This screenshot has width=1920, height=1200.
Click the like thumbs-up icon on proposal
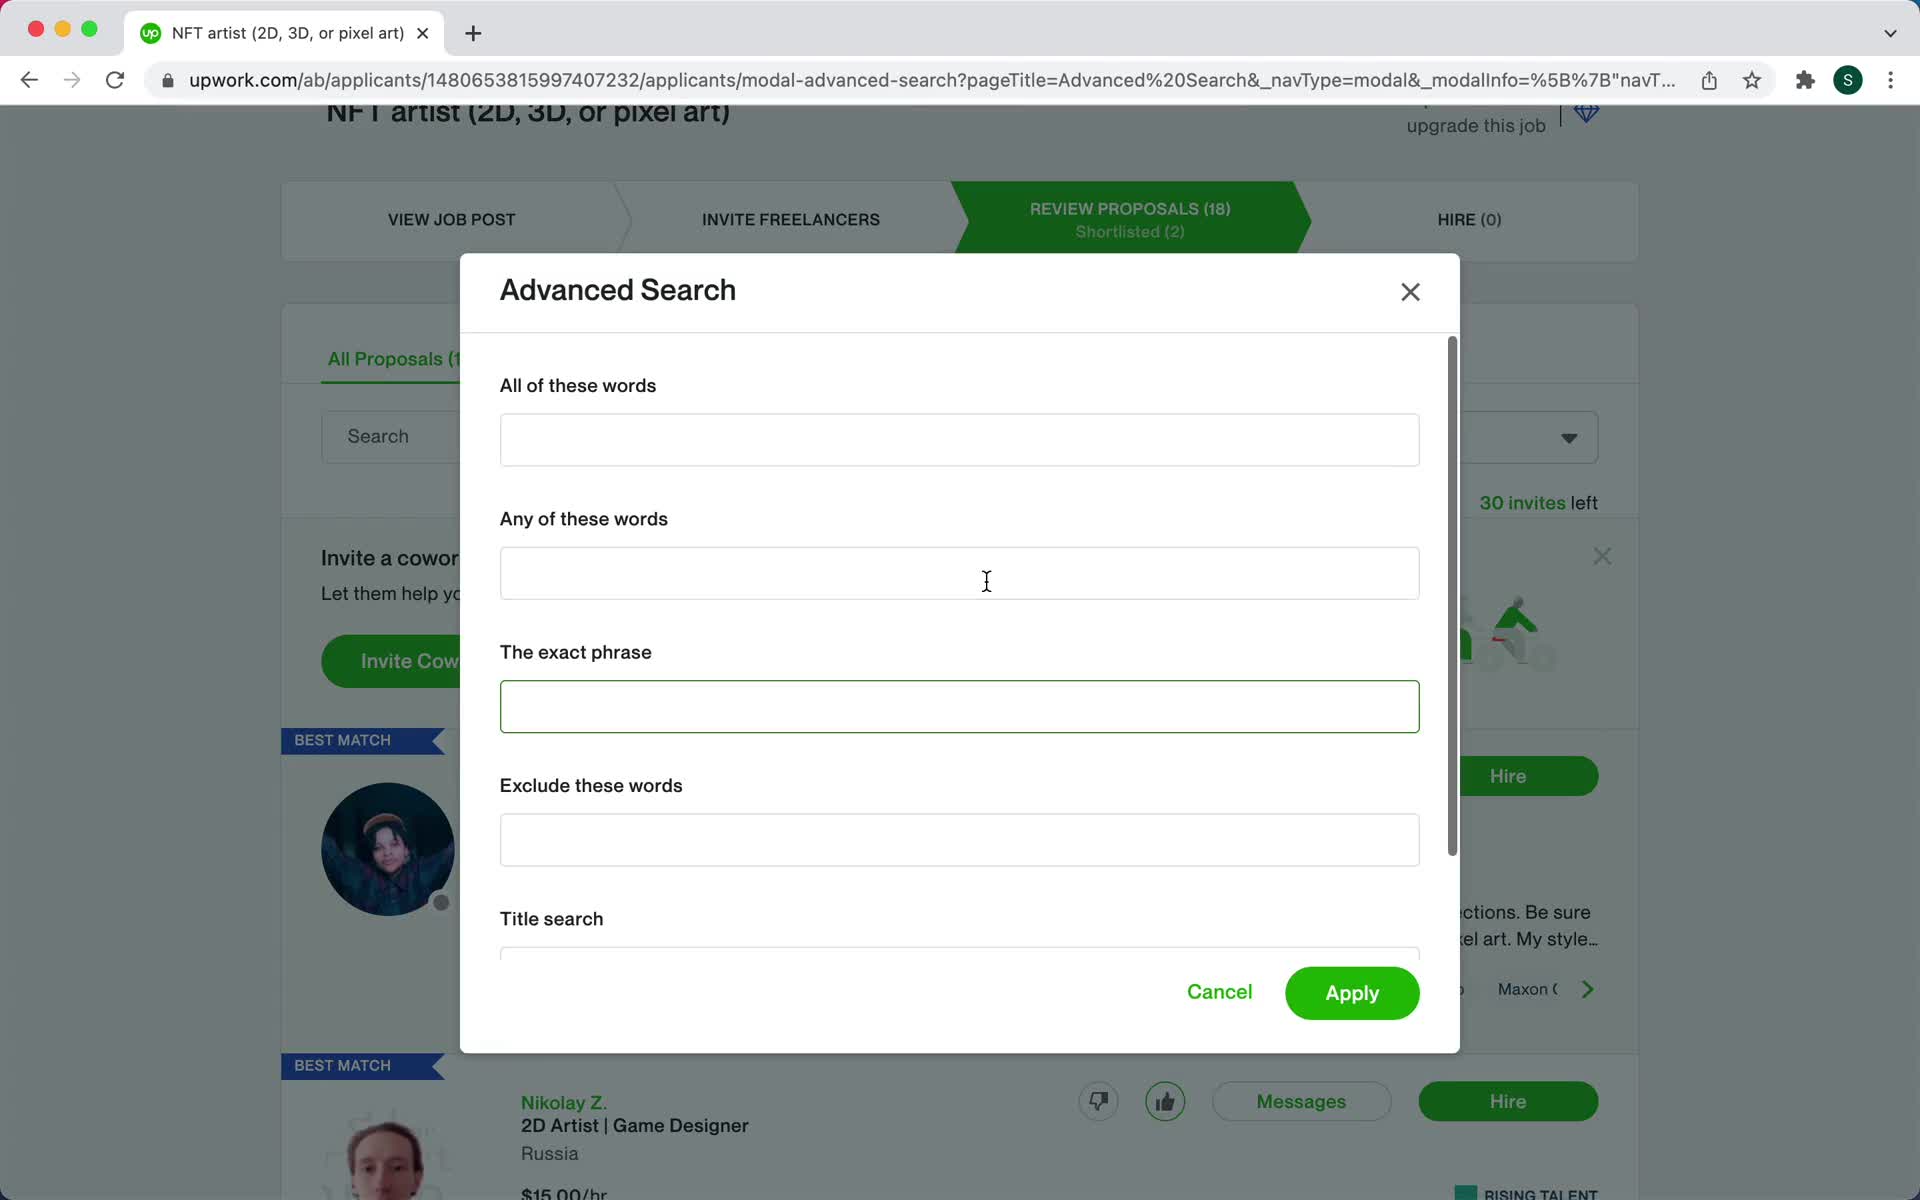[1165, 1100]
